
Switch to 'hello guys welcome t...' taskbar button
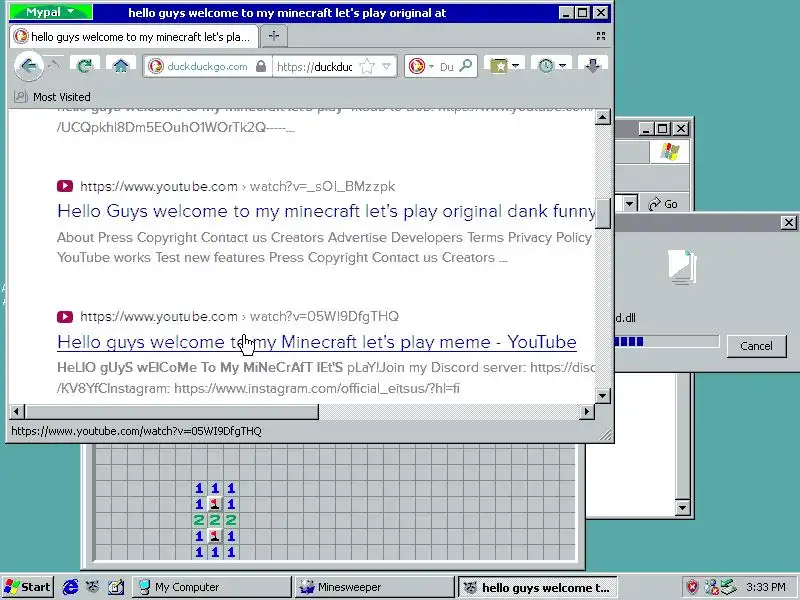(537, 588)
